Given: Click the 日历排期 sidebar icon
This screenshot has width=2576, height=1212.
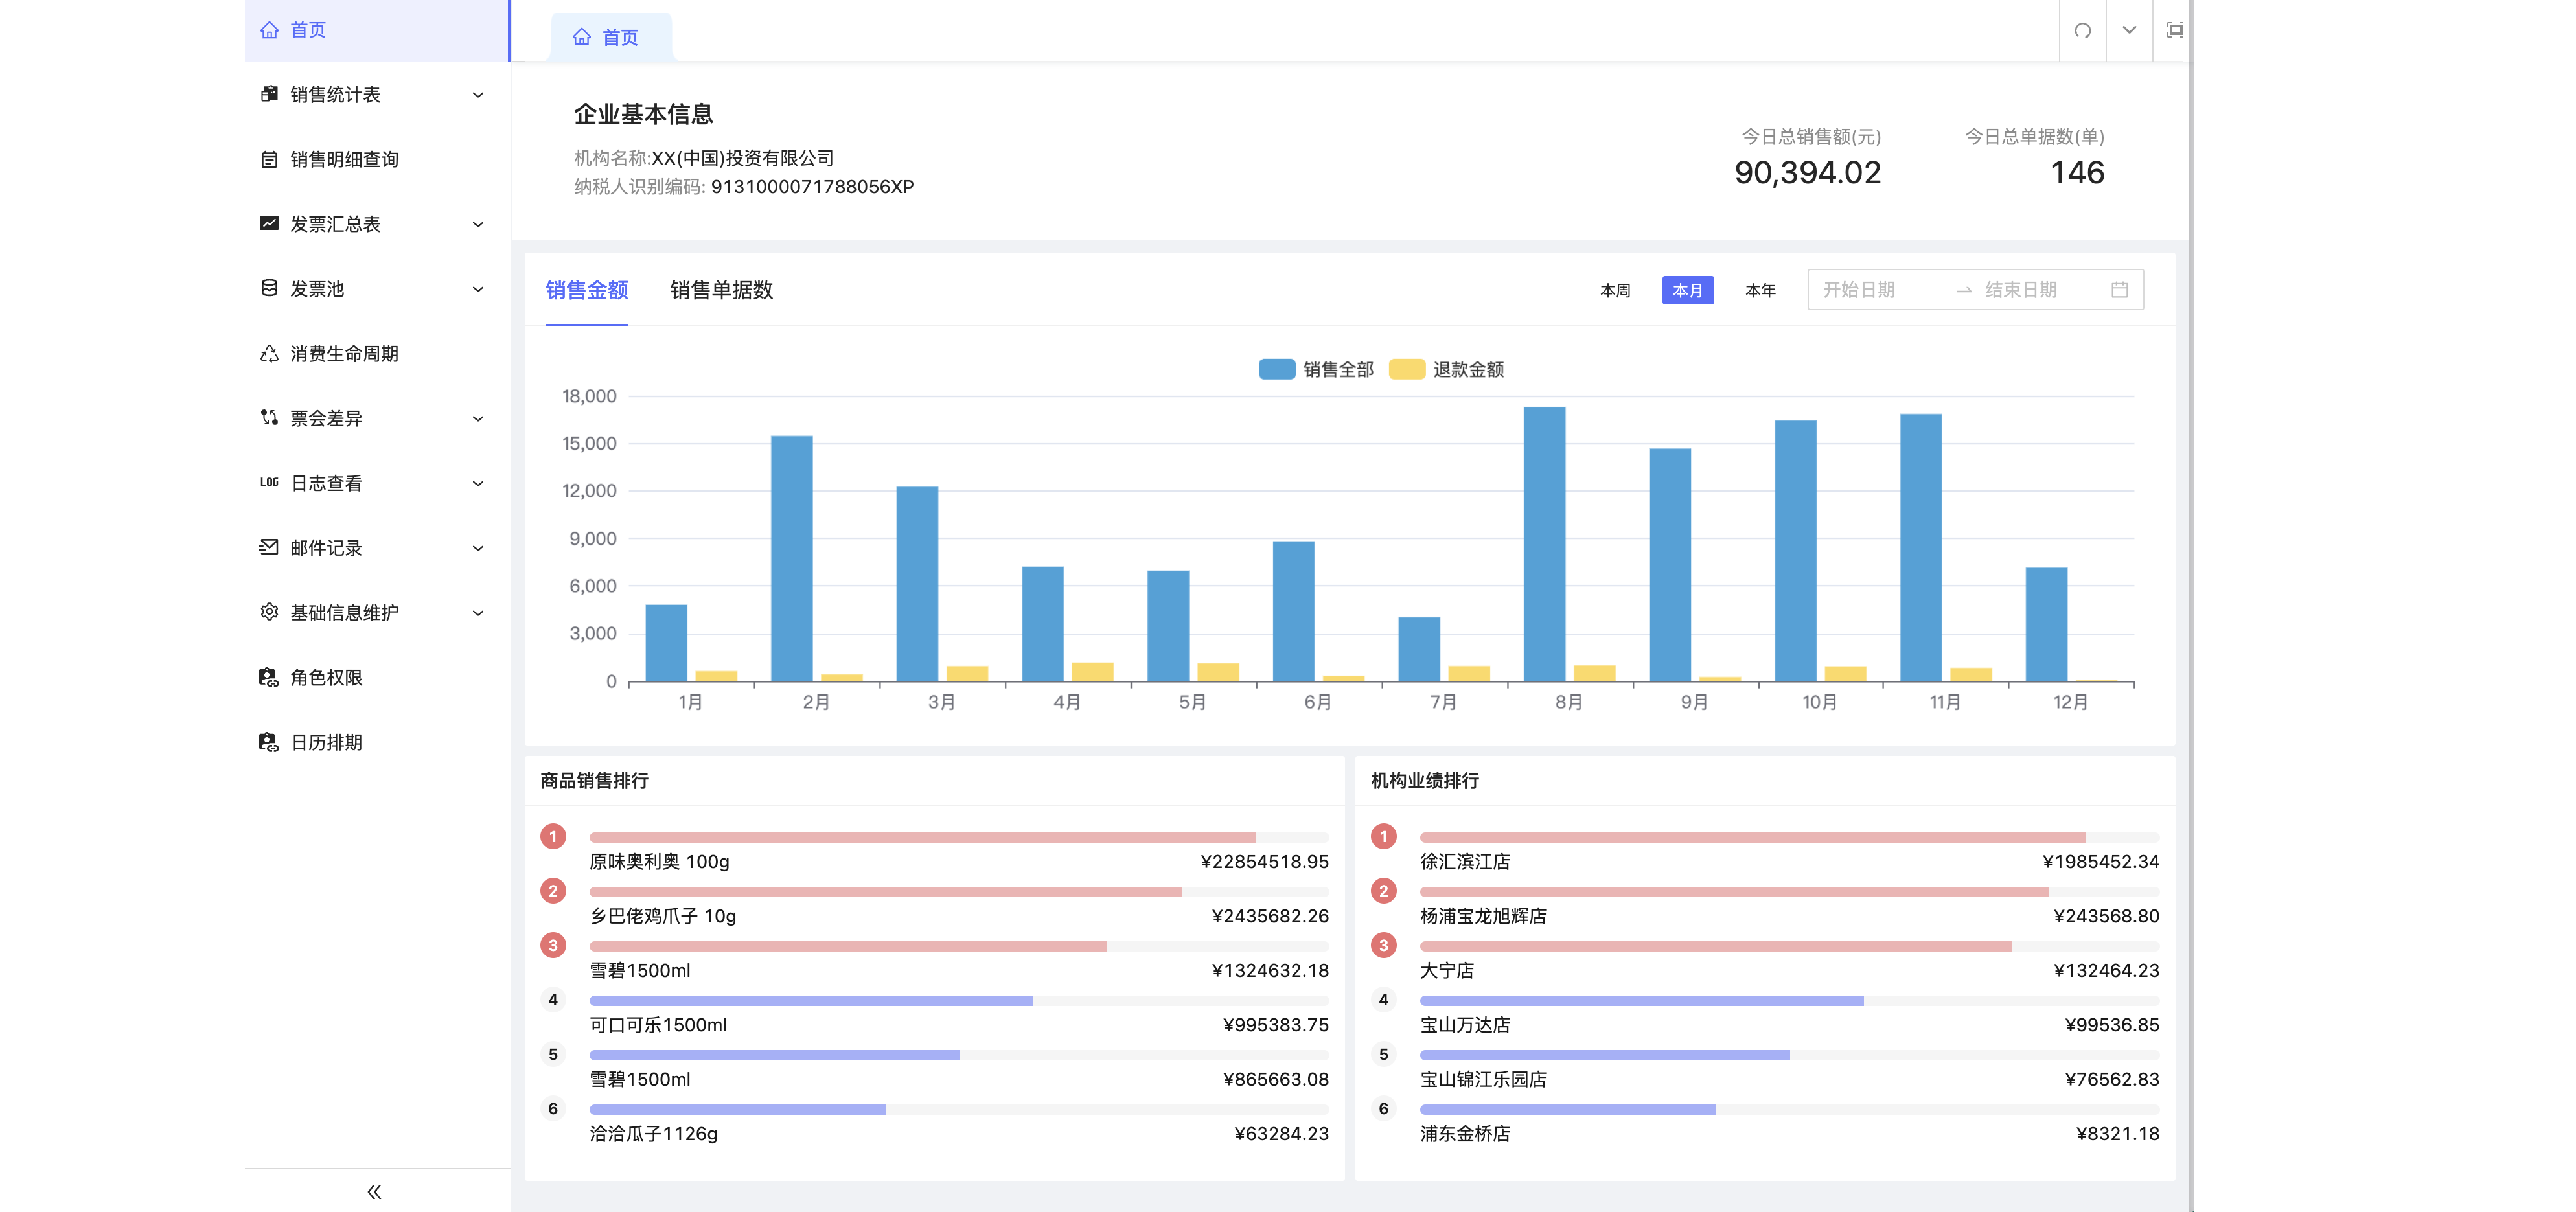Looking at the screenshot, I should 269,742.
